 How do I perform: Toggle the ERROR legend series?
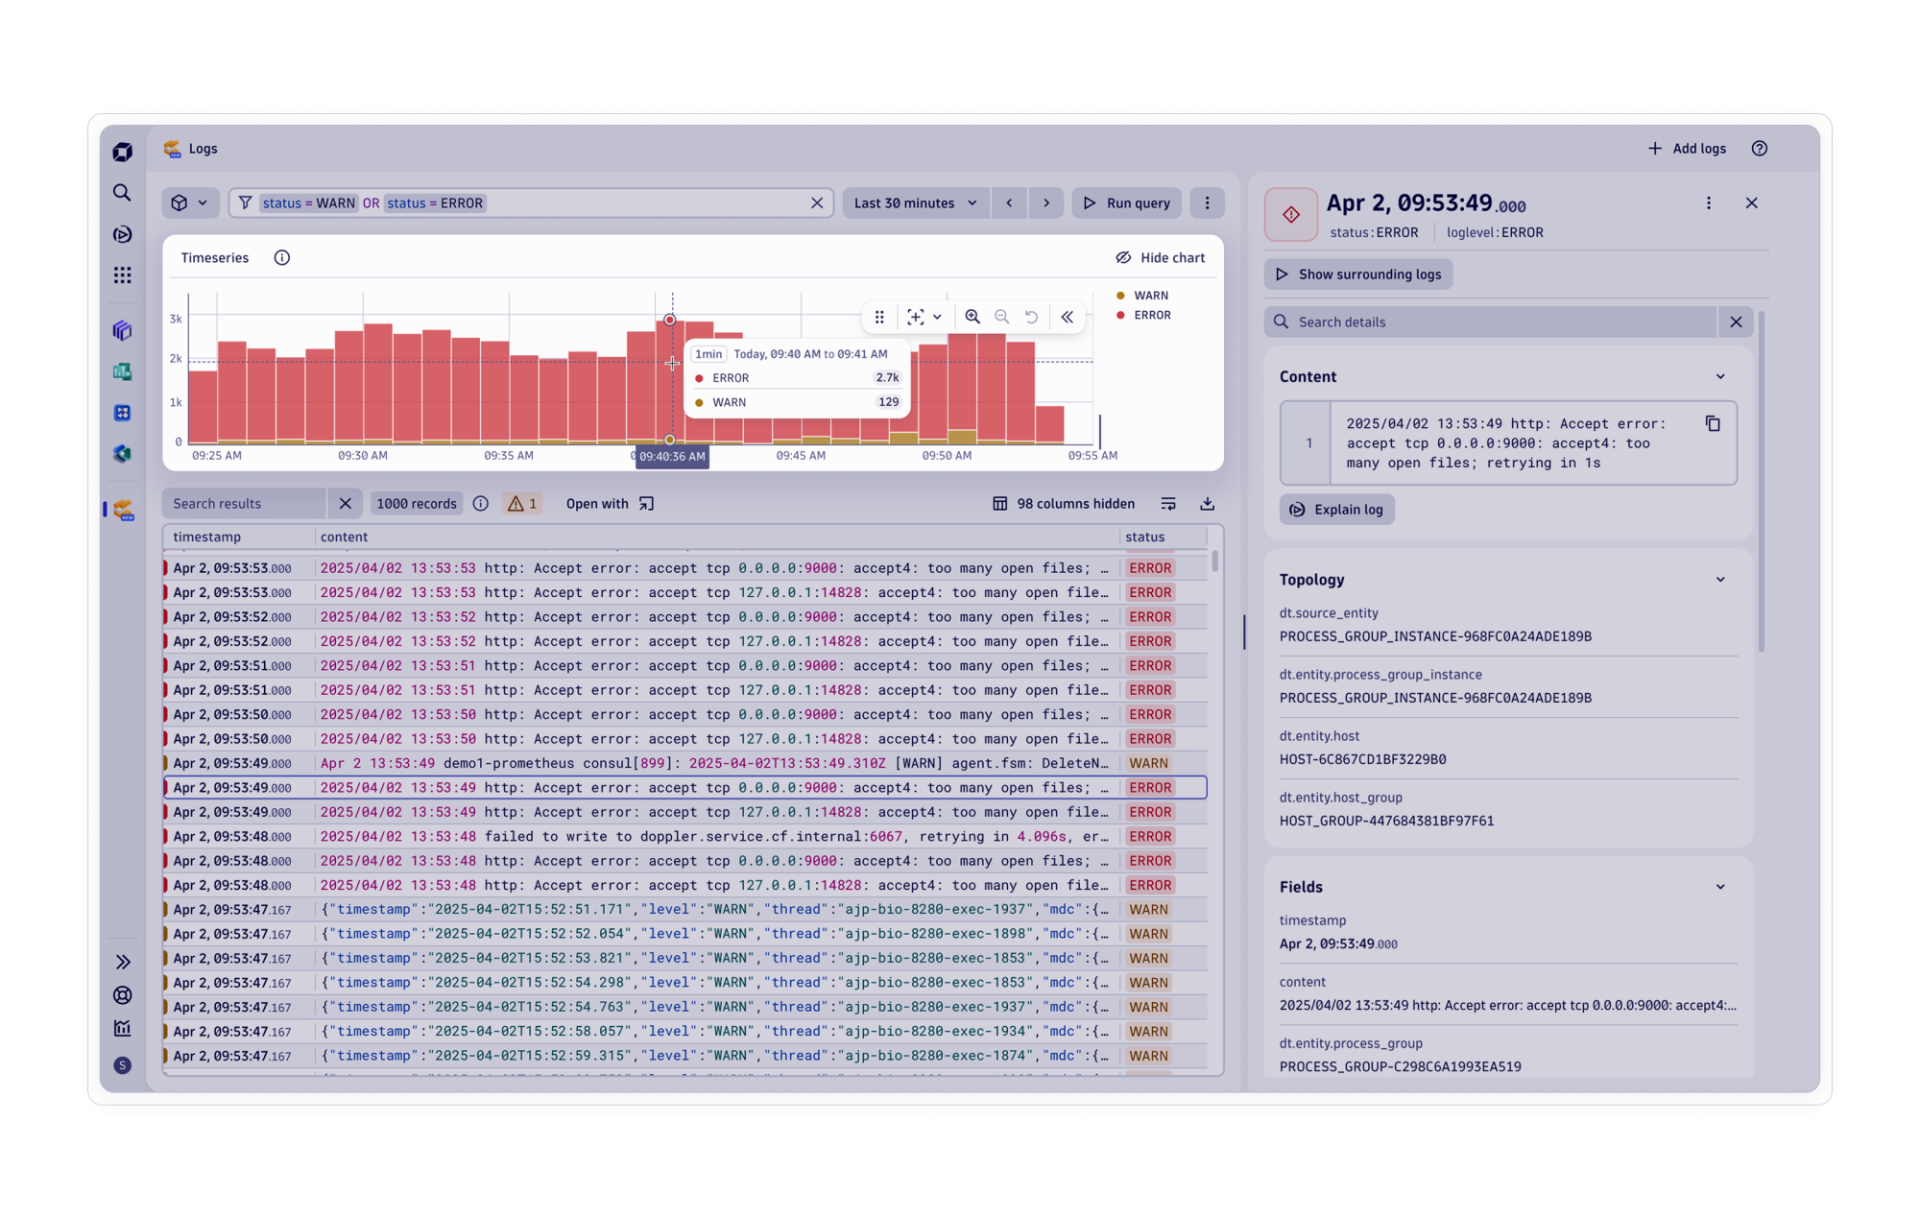[x=1143, y=315]
